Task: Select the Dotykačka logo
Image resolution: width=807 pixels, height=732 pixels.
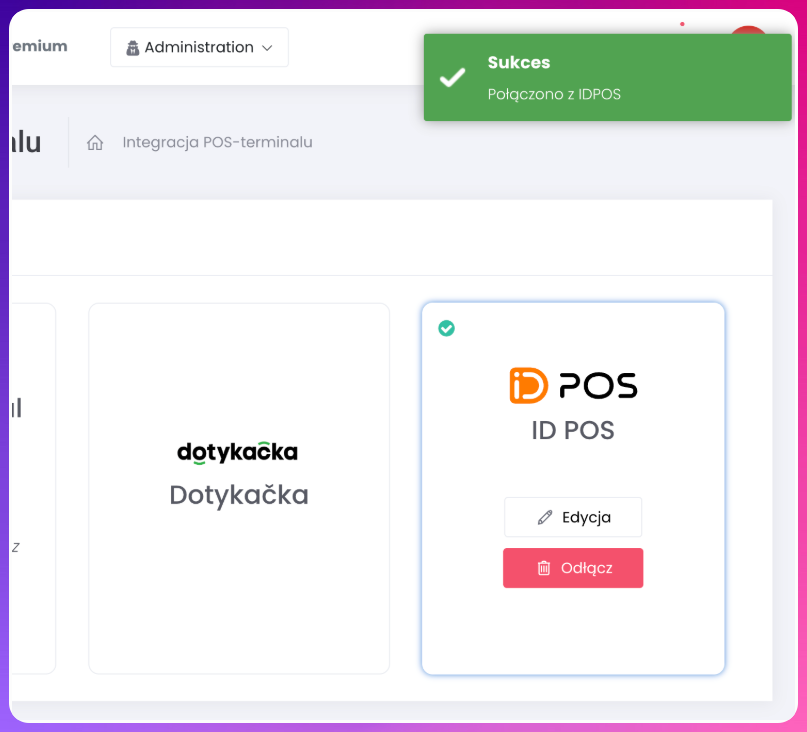Action: pos(238,451)
